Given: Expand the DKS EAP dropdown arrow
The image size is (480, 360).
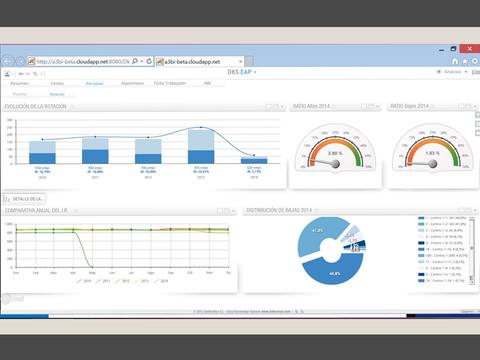Looking at the screenshot, I should (x=255, y=72).
